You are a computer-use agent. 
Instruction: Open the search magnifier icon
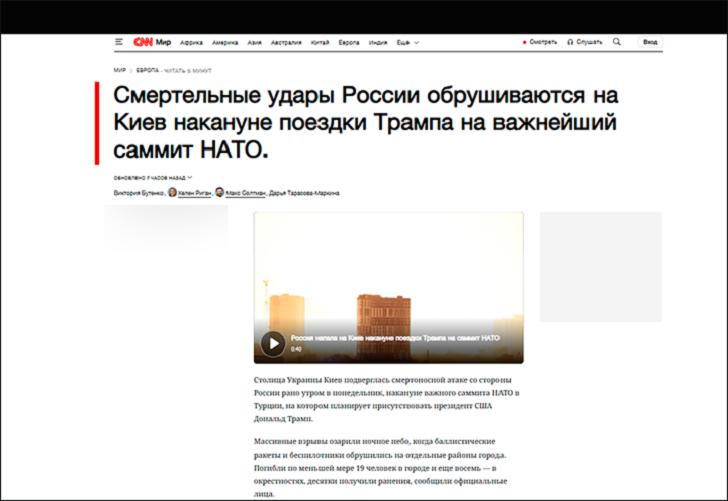click(617, 42)
